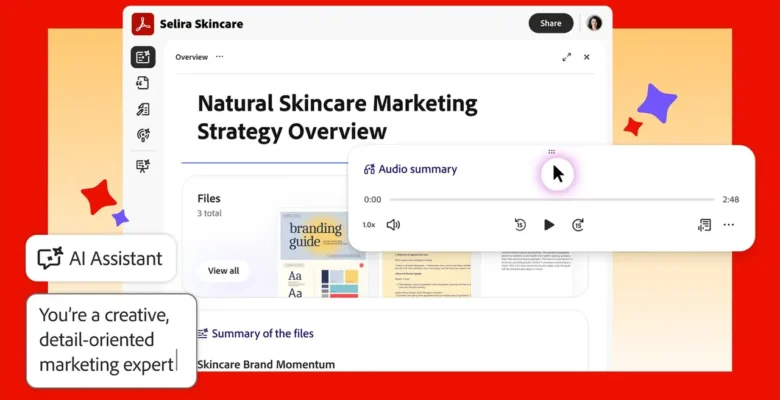Open the third sidebar checklist icon
This screenshot has height=400, width=780.
143,109
